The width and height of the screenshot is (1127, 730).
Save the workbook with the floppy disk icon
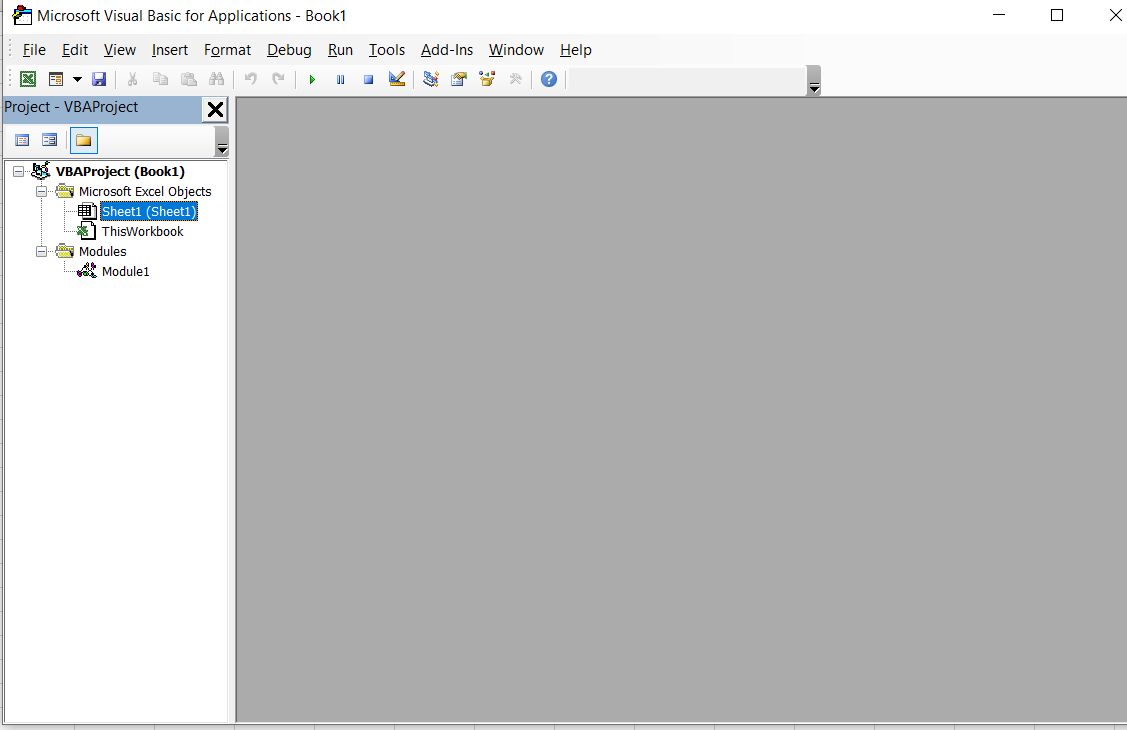(x=99, y=80)
